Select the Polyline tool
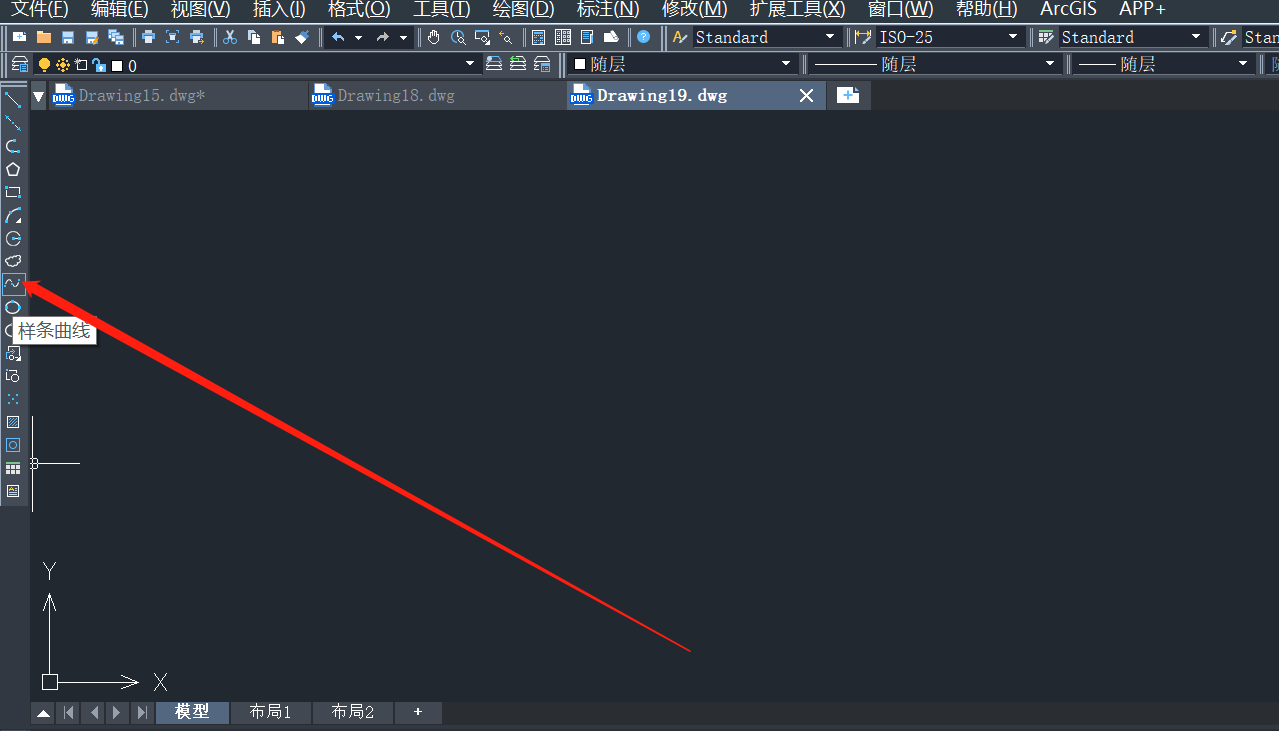The image size is (1279, 731). 13,146
